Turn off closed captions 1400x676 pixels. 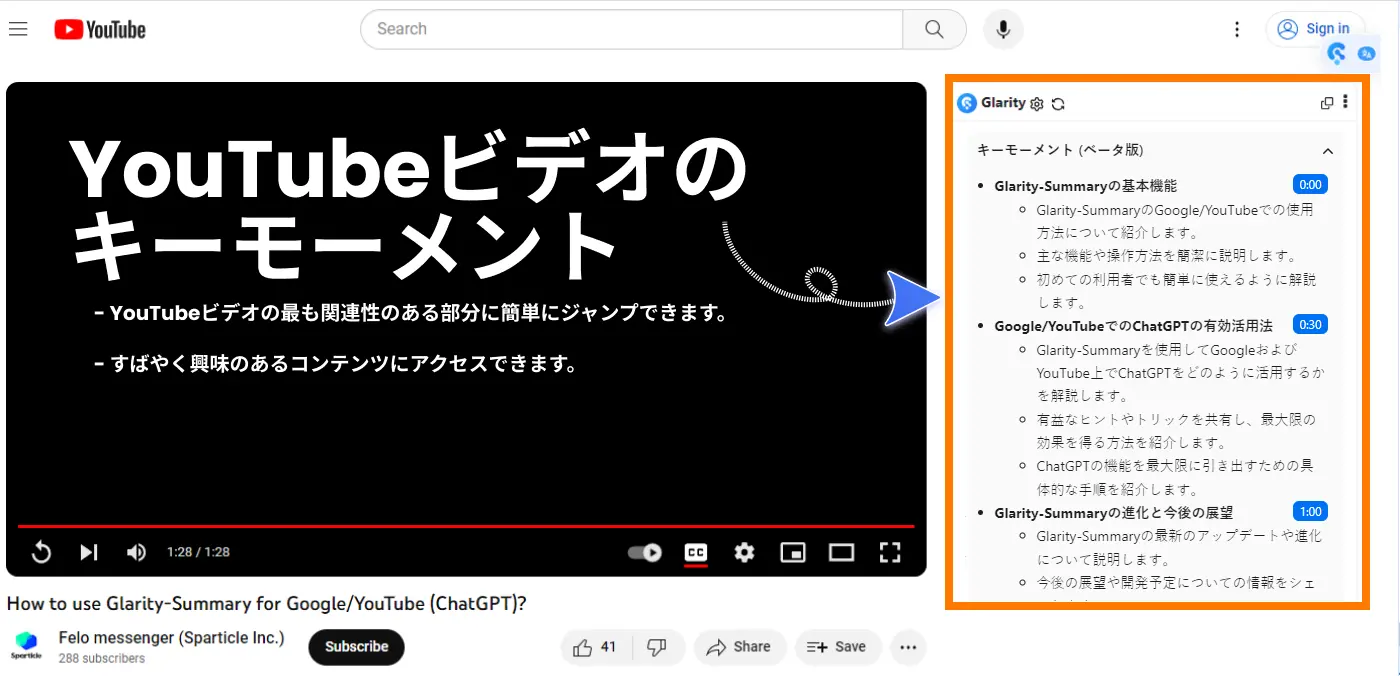(696, 552)
